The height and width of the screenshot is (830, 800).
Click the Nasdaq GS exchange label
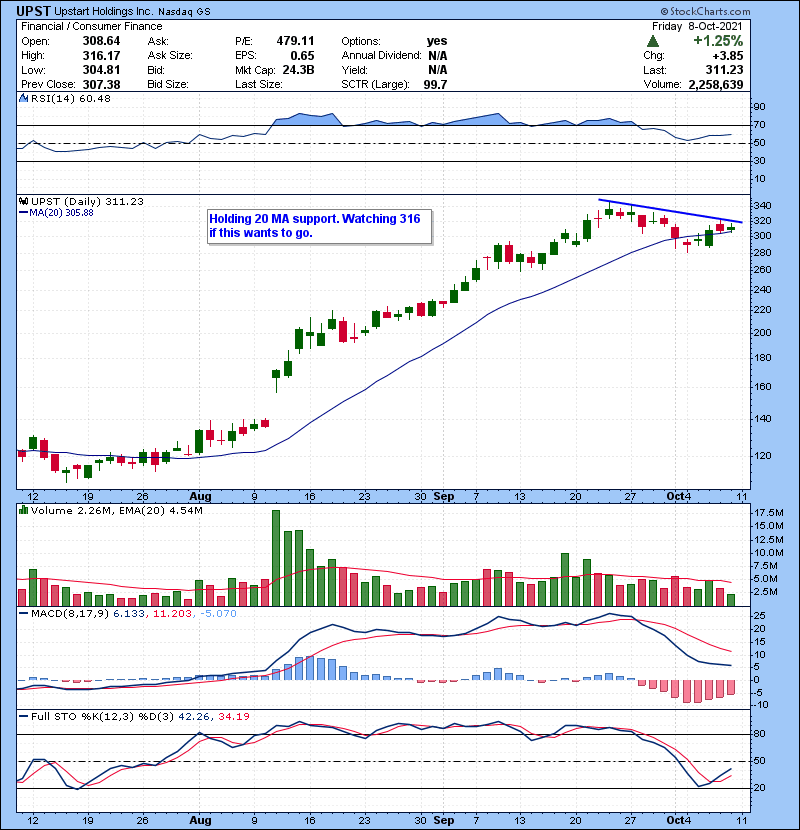[x=184, y=12]
